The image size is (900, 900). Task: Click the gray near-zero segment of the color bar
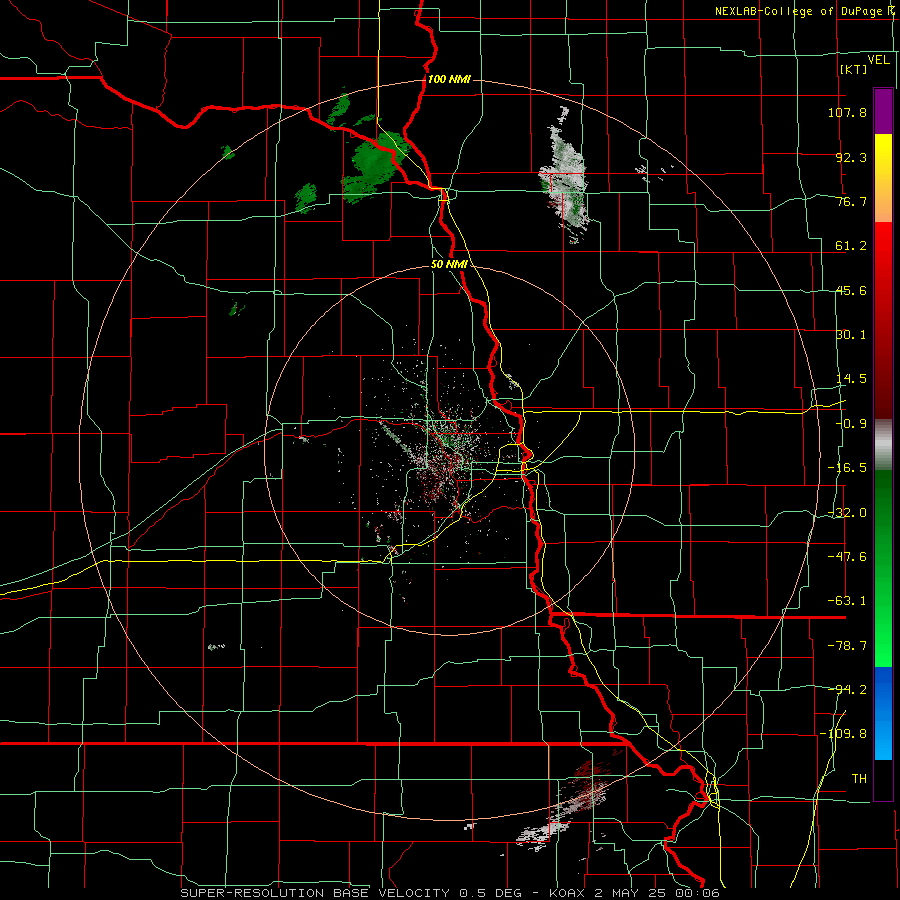click(x=883, y=445)
